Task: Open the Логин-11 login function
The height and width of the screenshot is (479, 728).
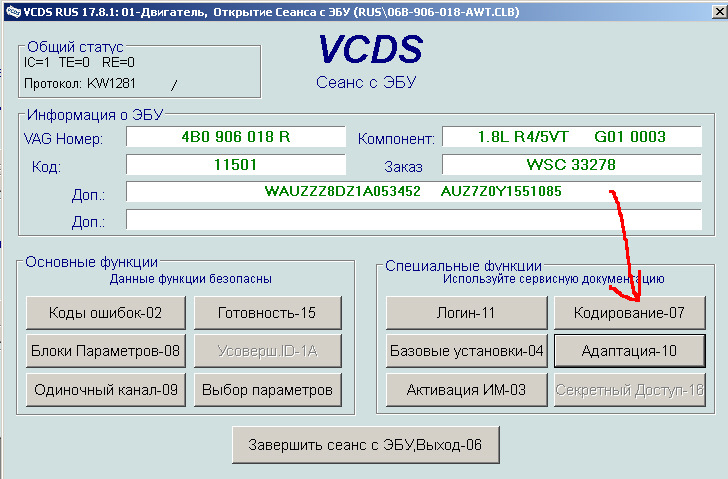Action: (466, 313)
